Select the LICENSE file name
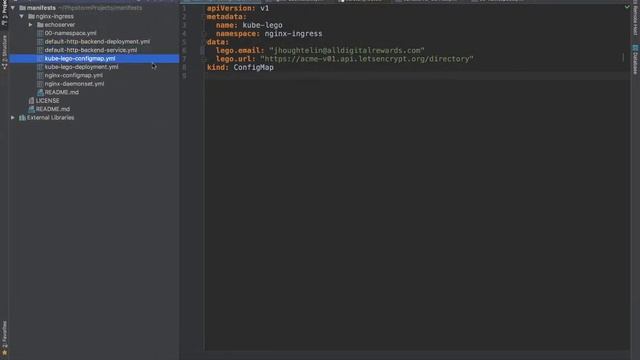640x360 pixels. [47, 100]
